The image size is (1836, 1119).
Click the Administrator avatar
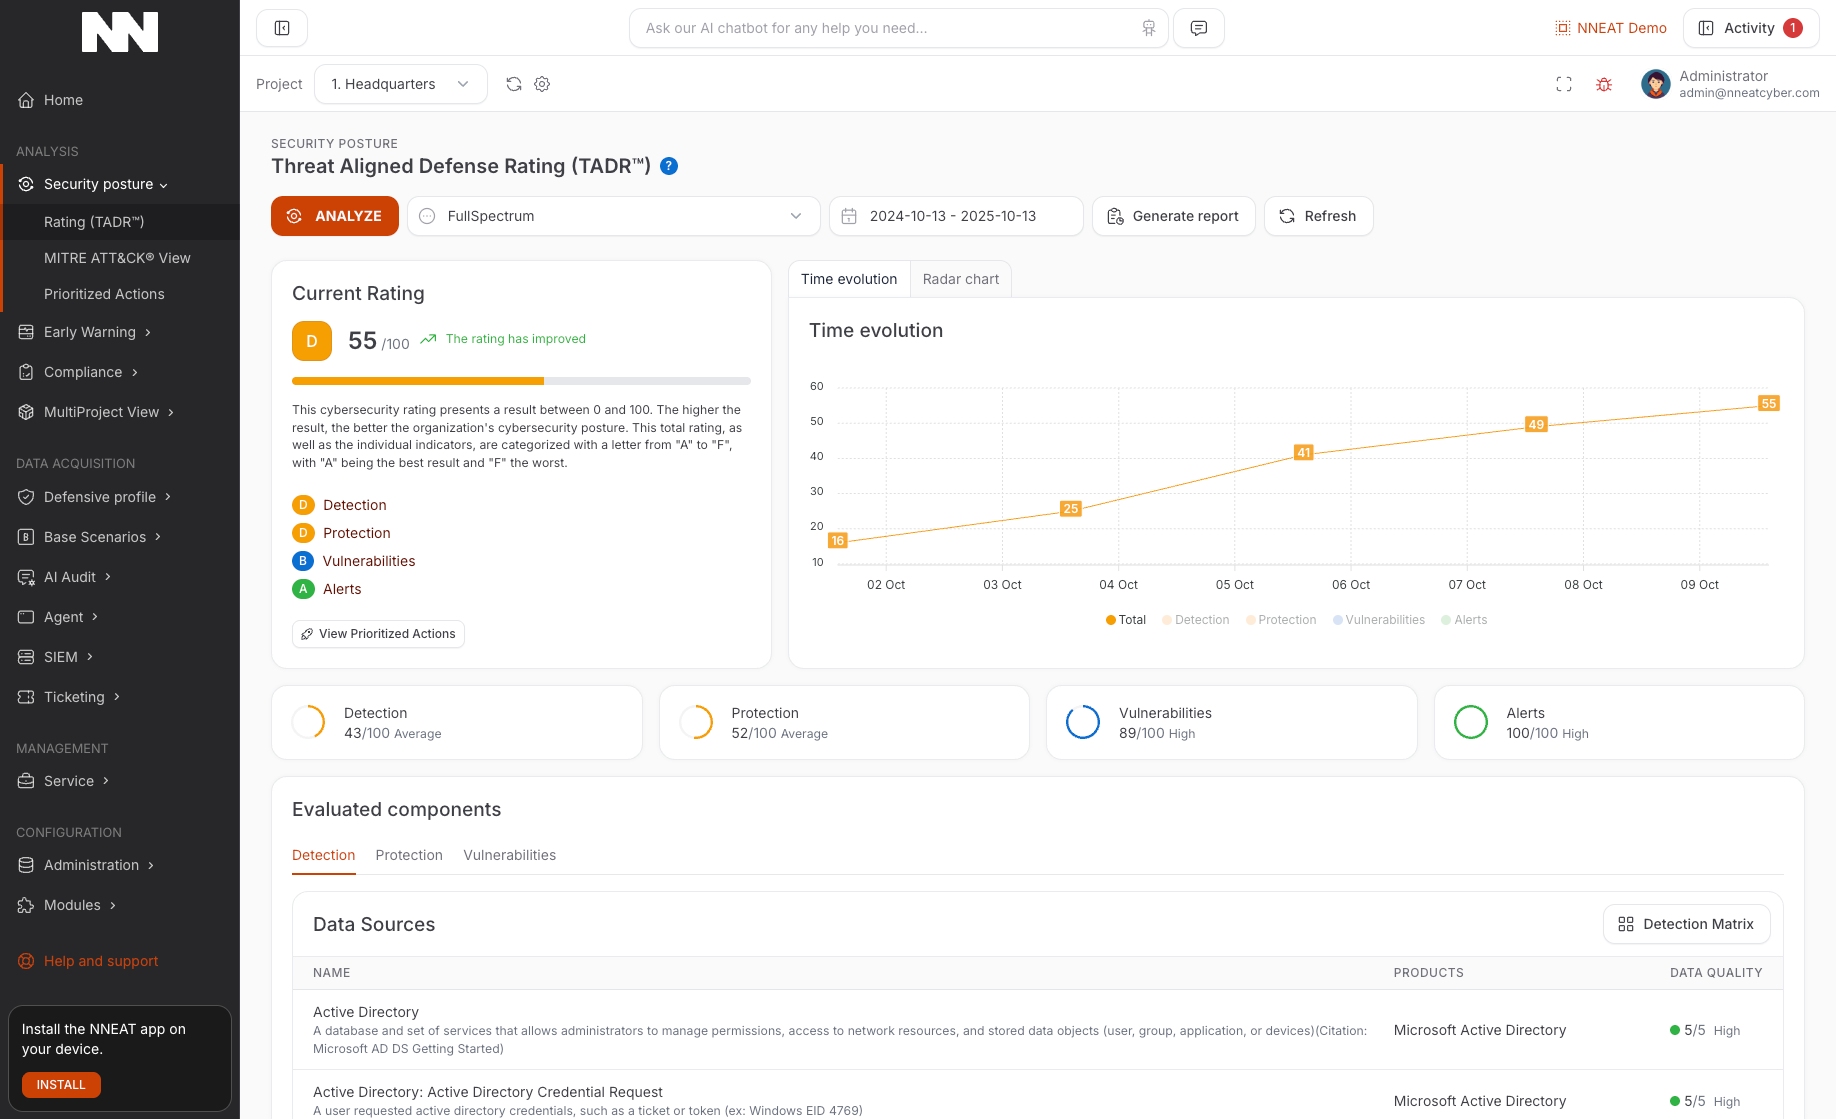pyautogui.click(x=1655, y=84)
